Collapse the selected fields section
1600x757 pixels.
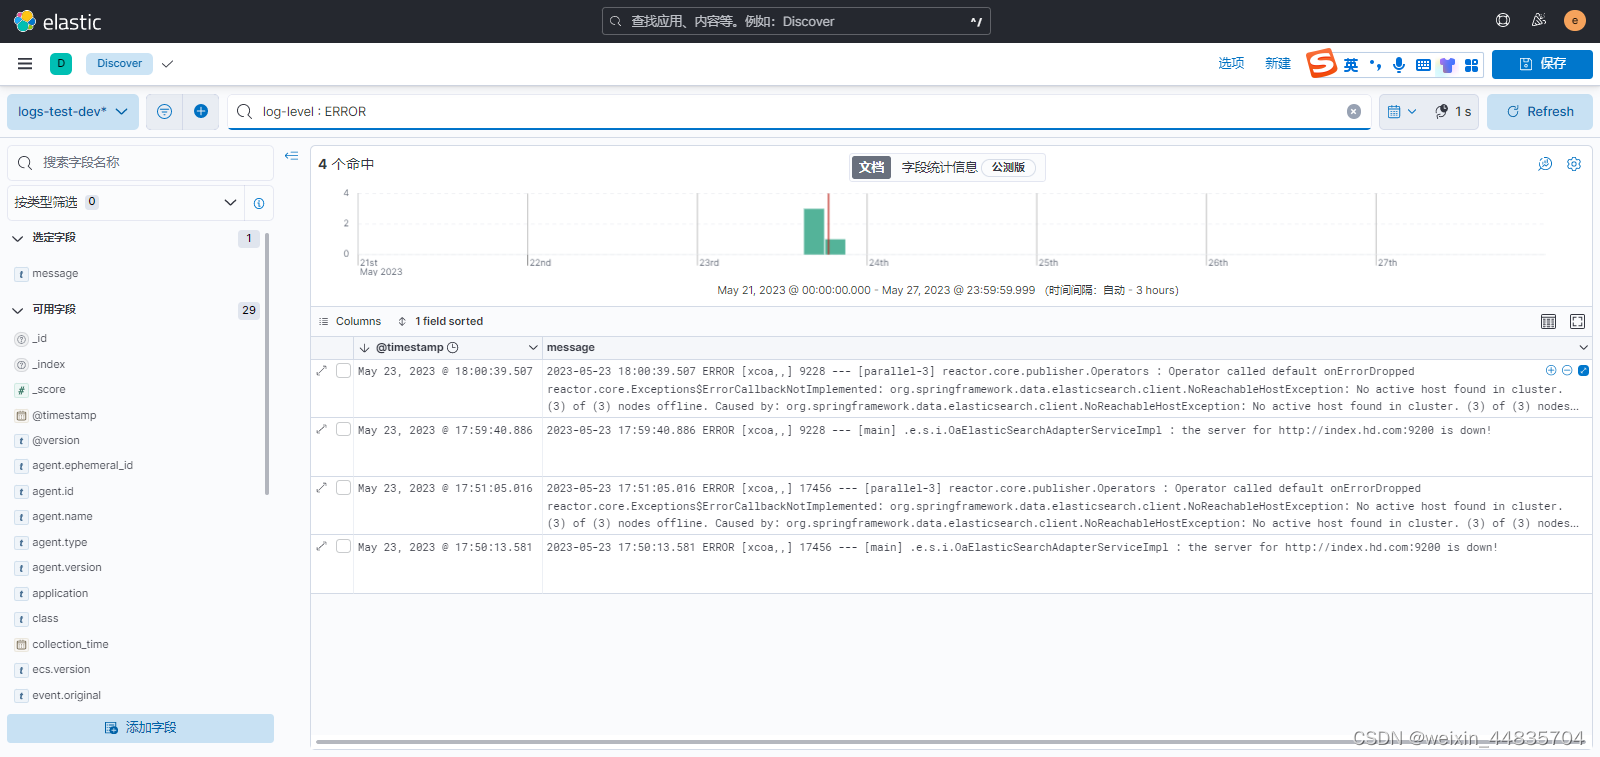click(x=17, y=238)
